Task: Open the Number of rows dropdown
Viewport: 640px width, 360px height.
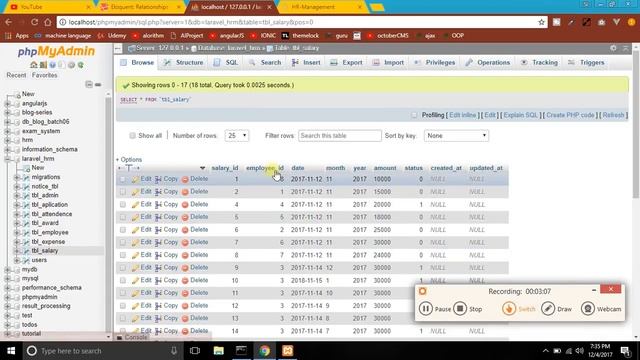Action: click(237, 136)
